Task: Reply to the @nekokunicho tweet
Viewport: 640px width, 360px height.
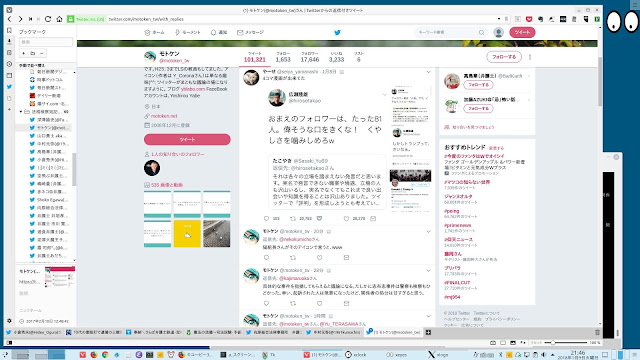Action: click(x=267, y=258)
